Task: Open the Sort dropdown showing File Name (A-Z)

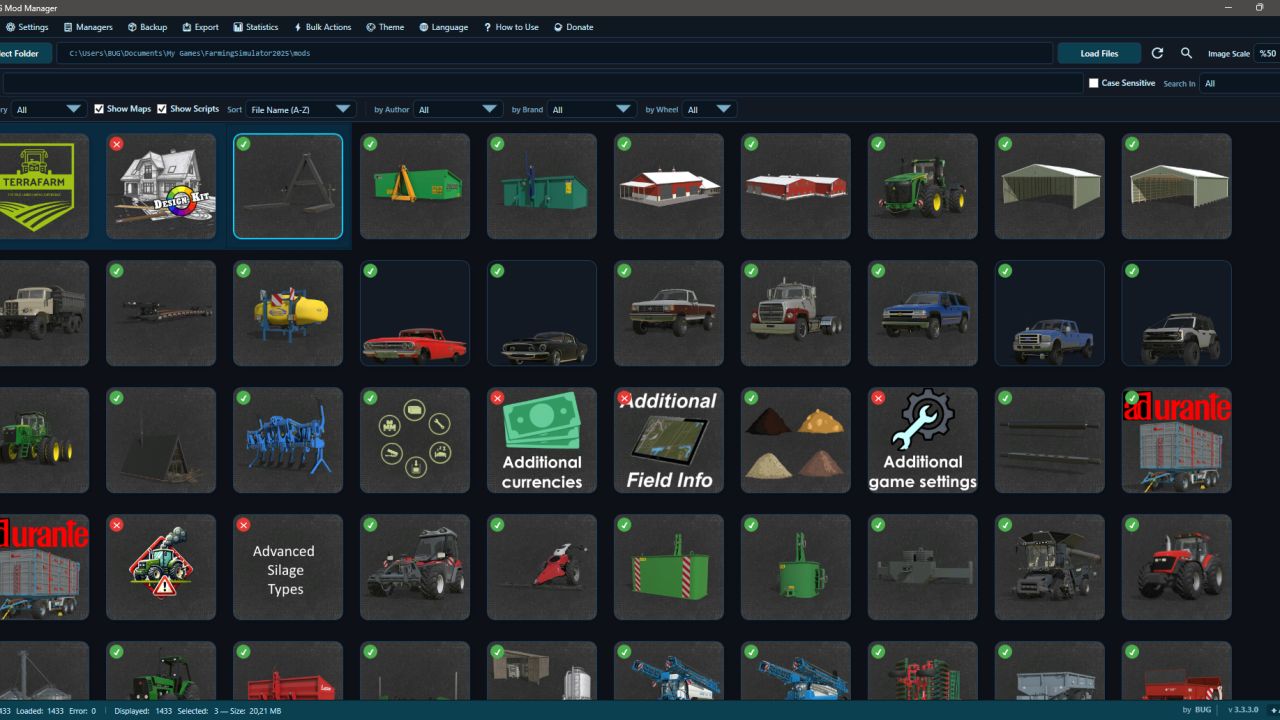Action: (301, 109)
